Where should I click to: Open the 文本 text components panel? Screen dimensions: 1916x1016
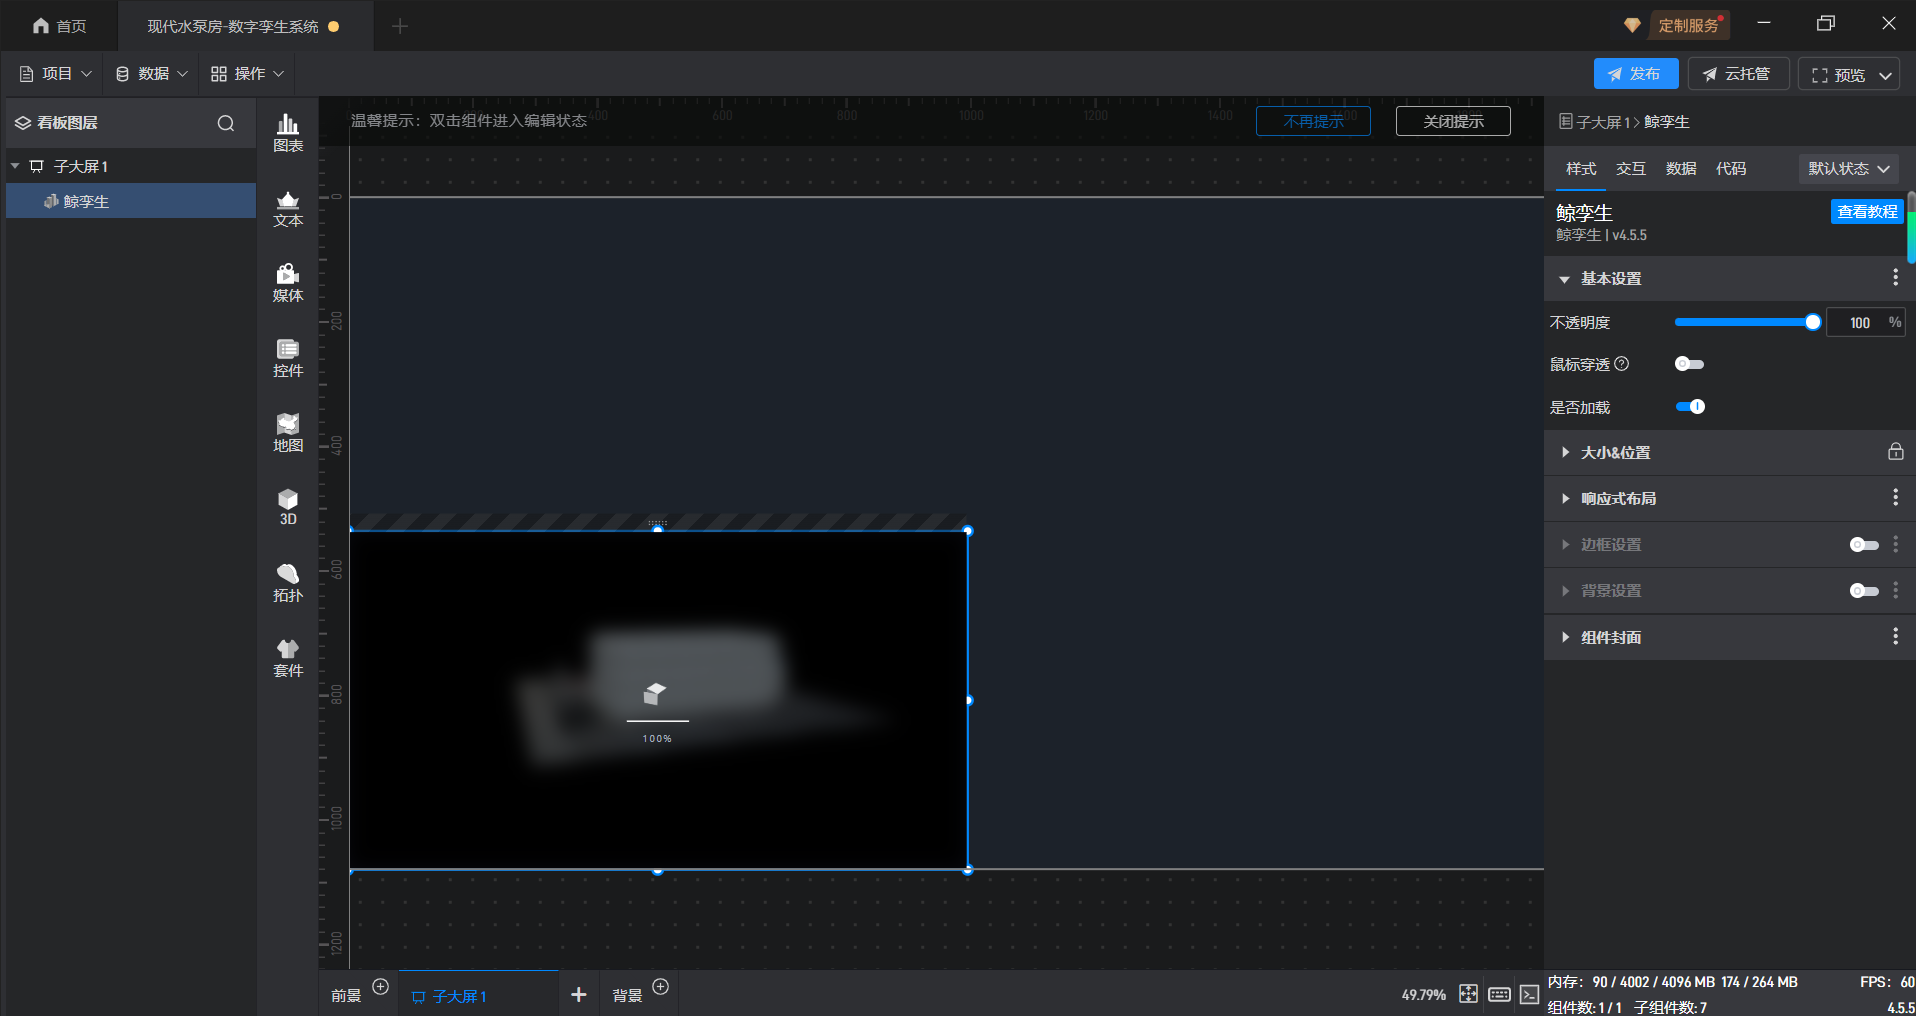[288, 208]
